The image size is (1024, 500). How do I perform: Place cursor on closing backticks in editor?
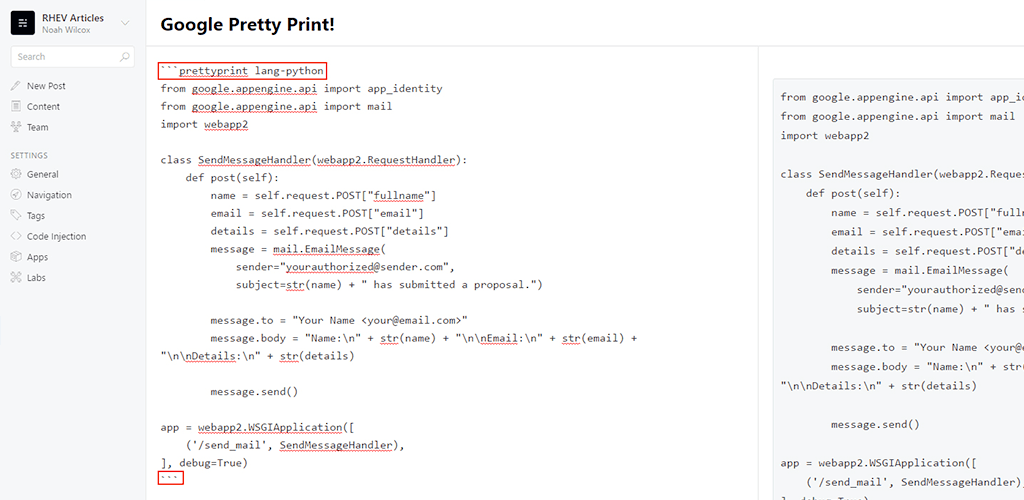click(x=171, y=479)
